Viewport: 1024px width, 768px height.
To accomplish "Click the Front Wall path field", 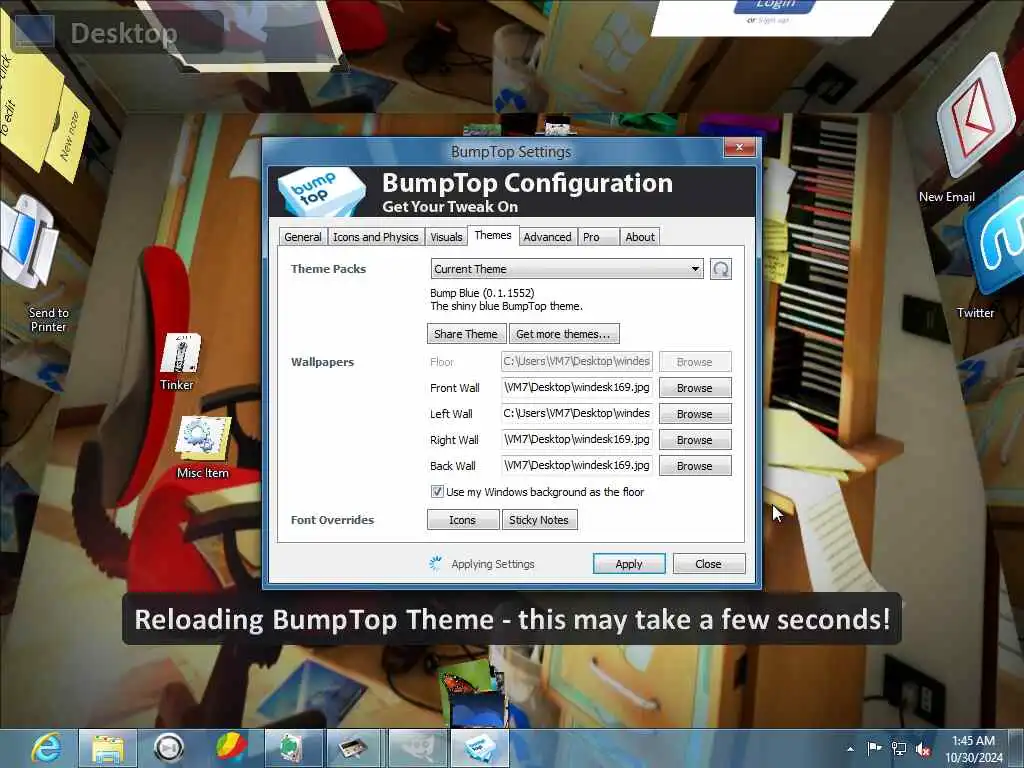I will tap(577, 387).
